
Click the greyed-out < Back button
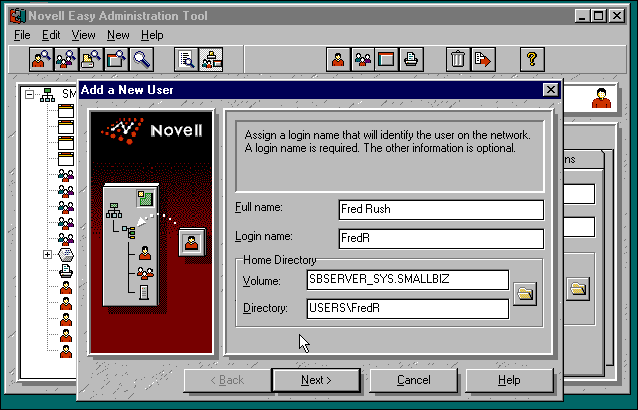pos(227,380)
